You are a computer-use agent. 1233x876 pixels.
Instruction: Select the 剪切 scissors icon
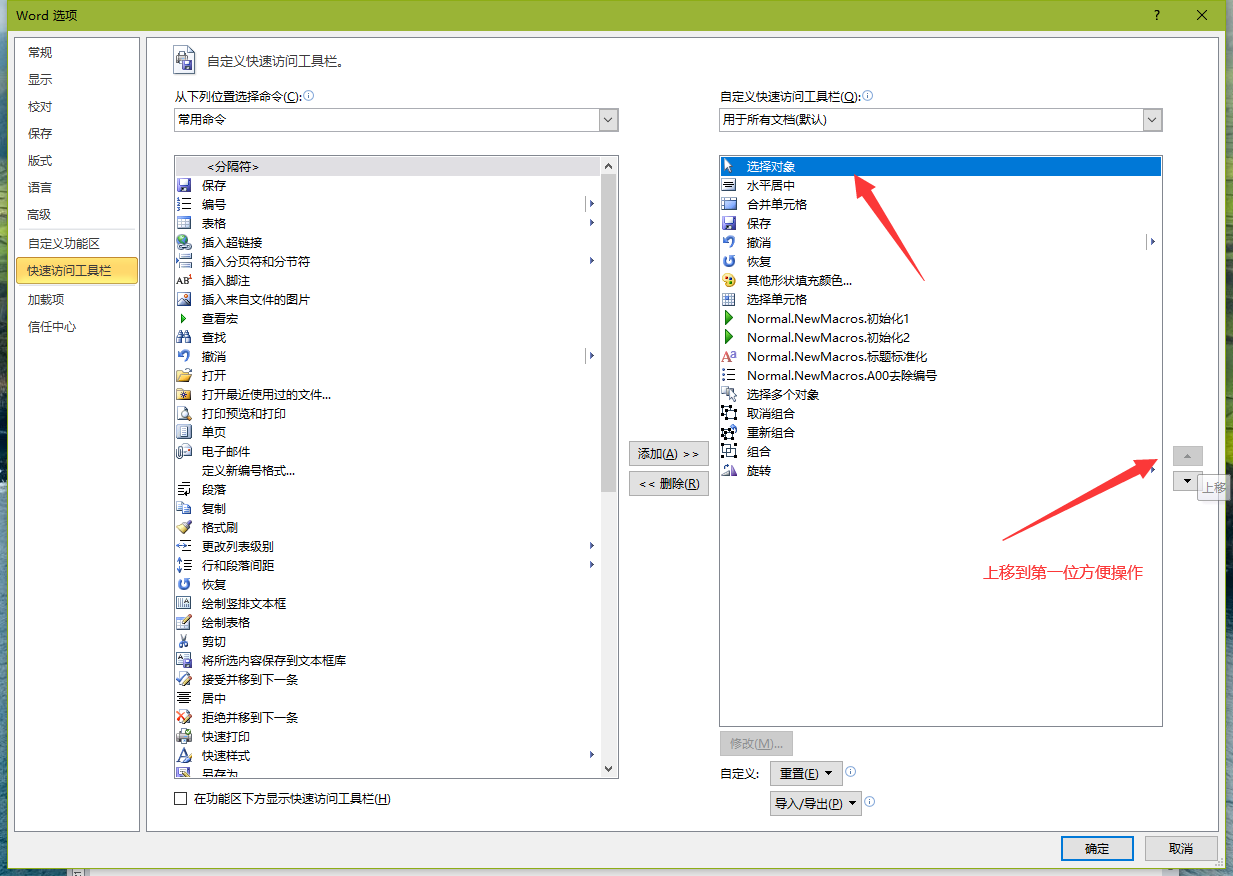(184, 641)
